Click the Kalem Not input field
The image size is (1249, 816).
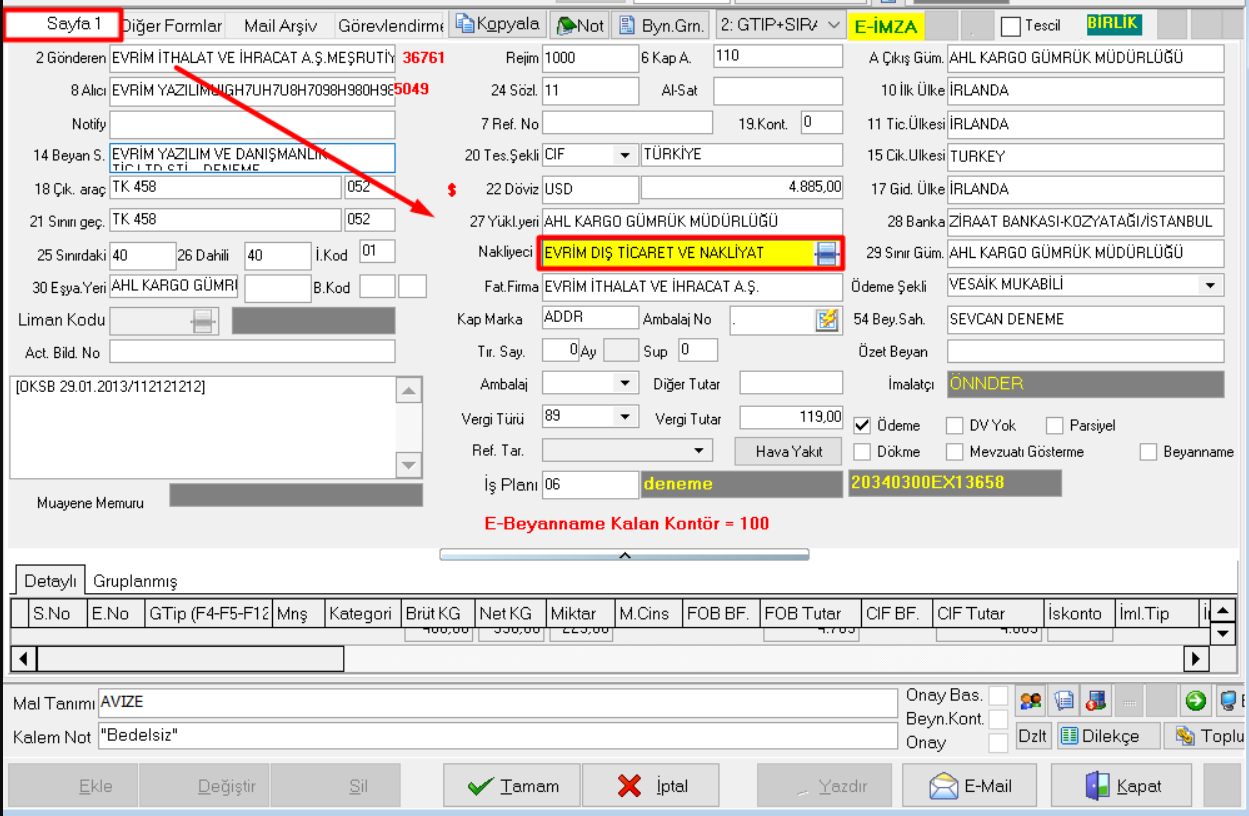(498, 736)
